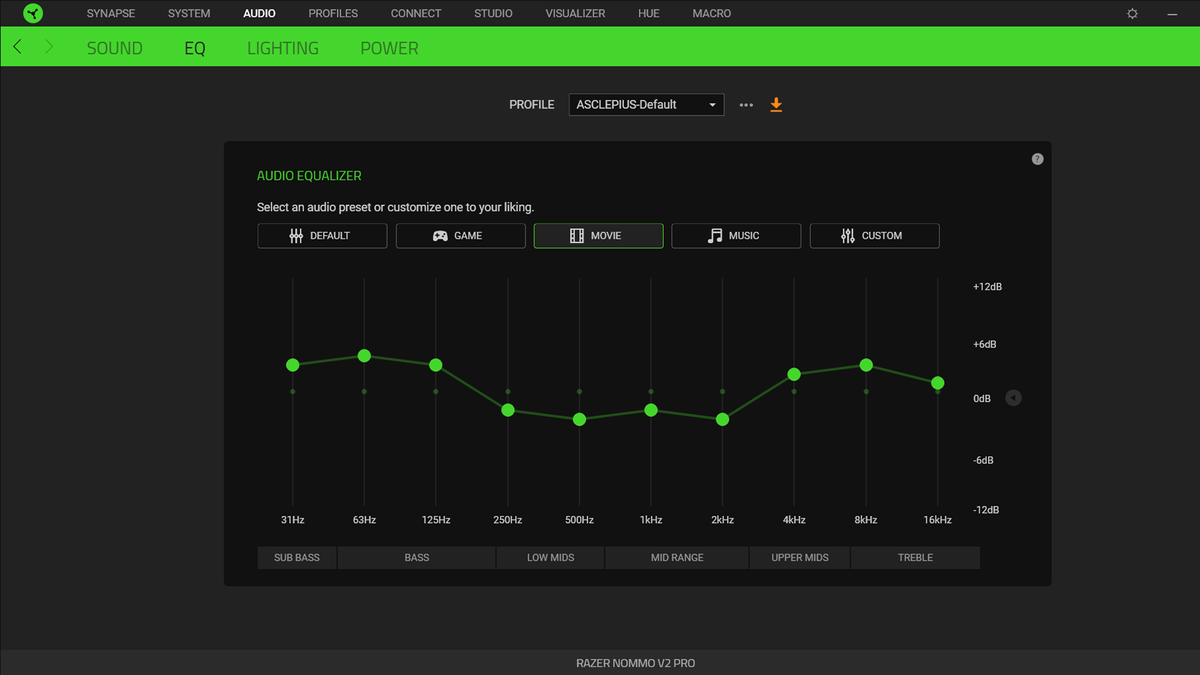
Task: Click the MID RANGE frequency label
Action: click(677, 557)
